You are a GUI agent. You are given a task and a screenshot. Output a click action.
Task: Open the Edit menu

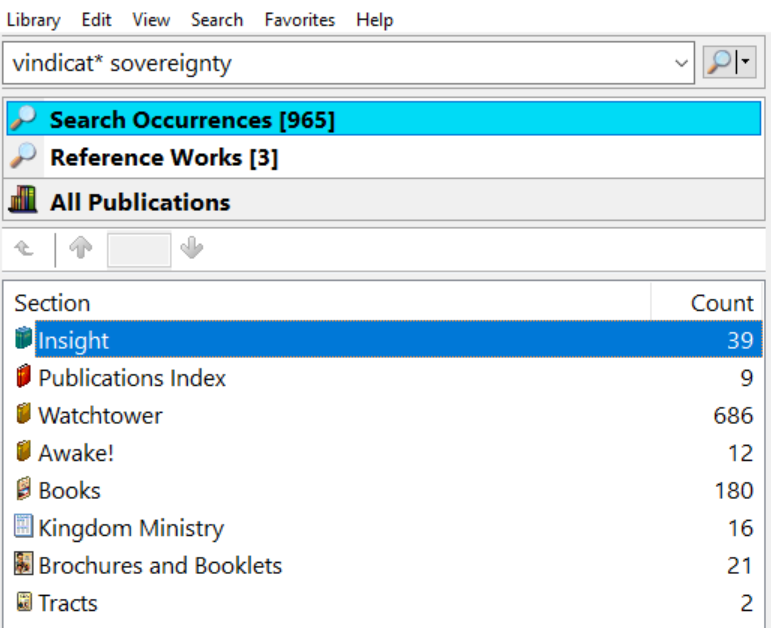[x=96, y=20]
